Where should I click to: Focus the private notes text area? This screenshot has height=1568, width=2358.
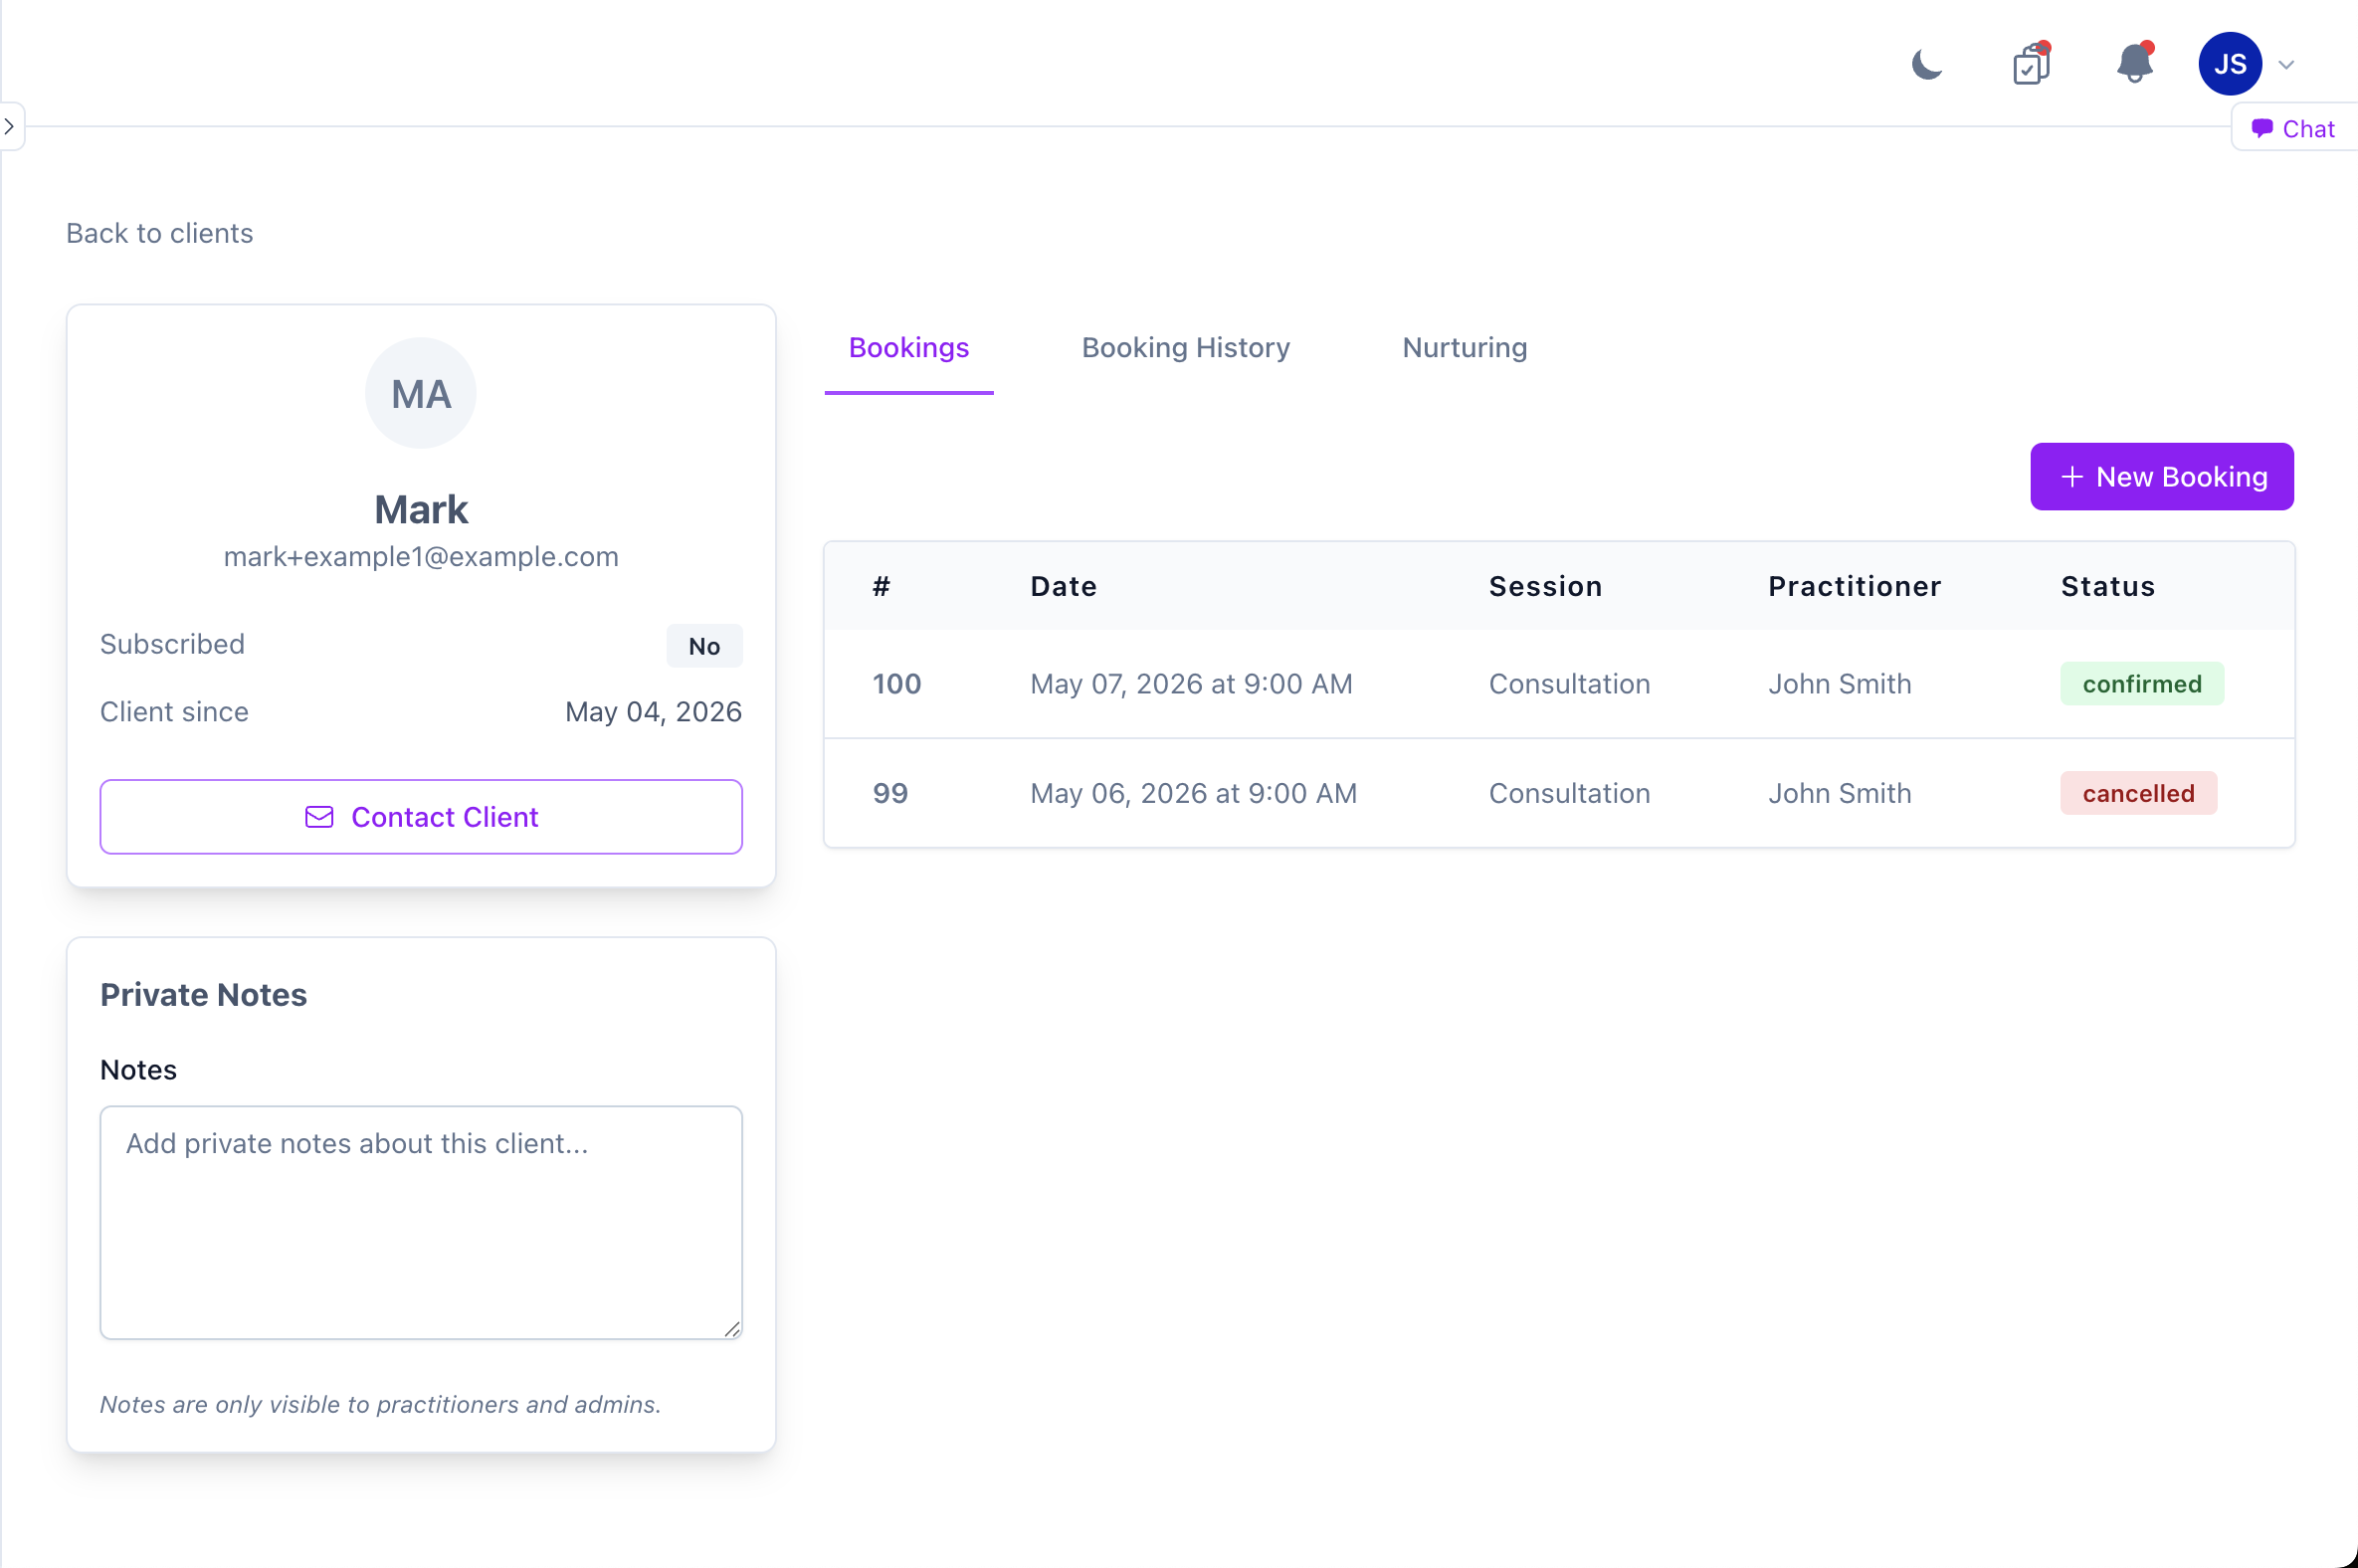(421, 1222)
